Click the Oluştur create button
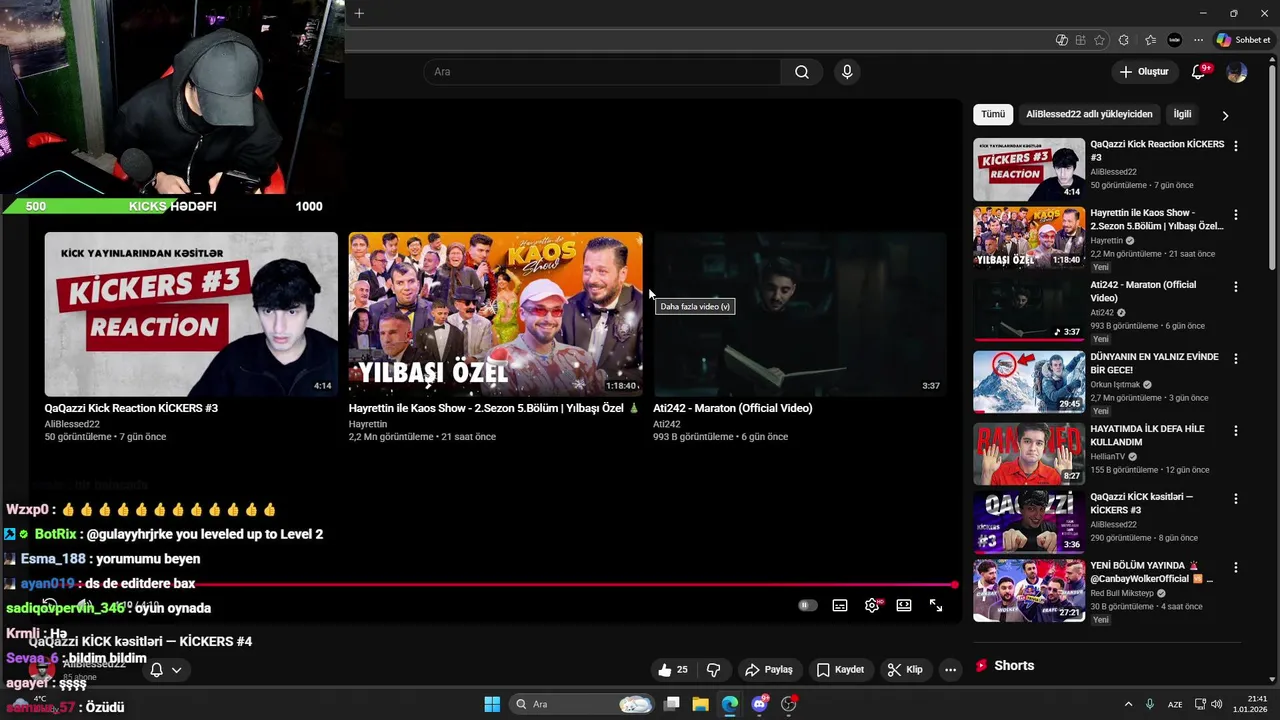This screenshot has height=720, width=1280. (x=1144, y=72)
